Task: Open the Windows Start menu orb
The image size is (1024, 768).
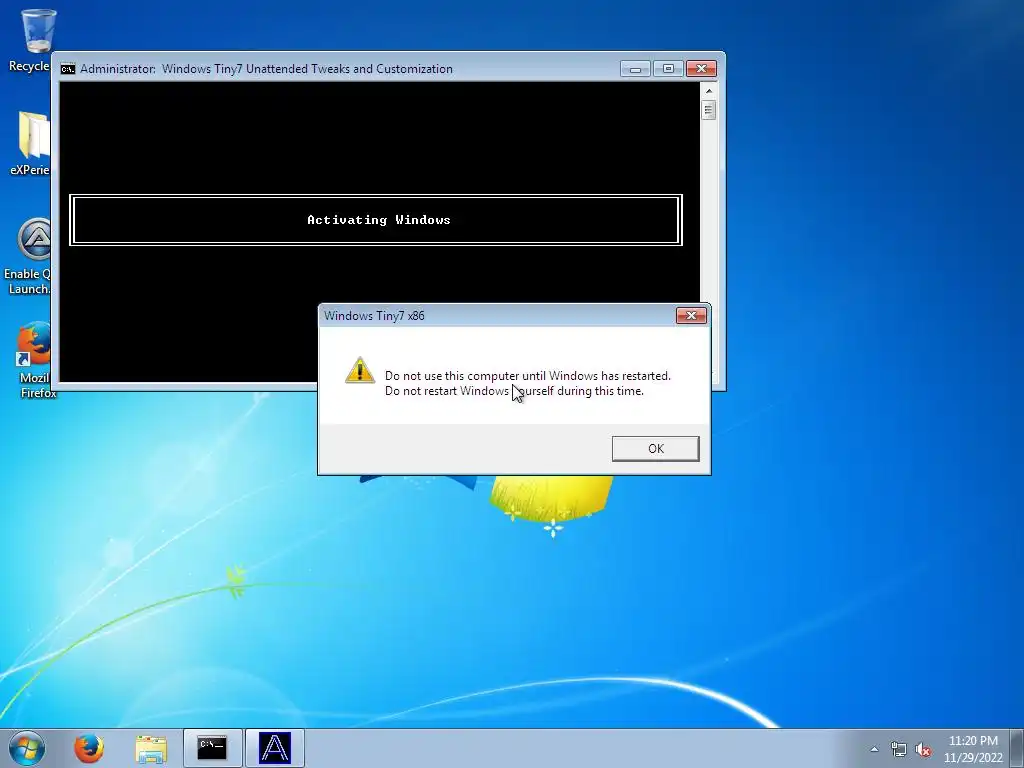Action: point(27,748)
